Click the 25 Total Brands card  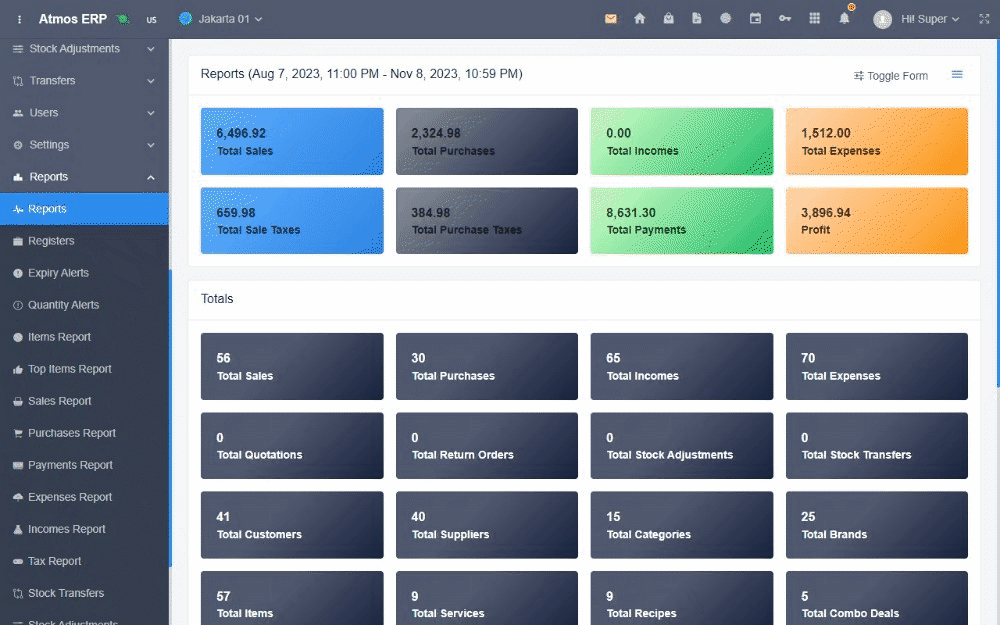[x=877, y=525]
